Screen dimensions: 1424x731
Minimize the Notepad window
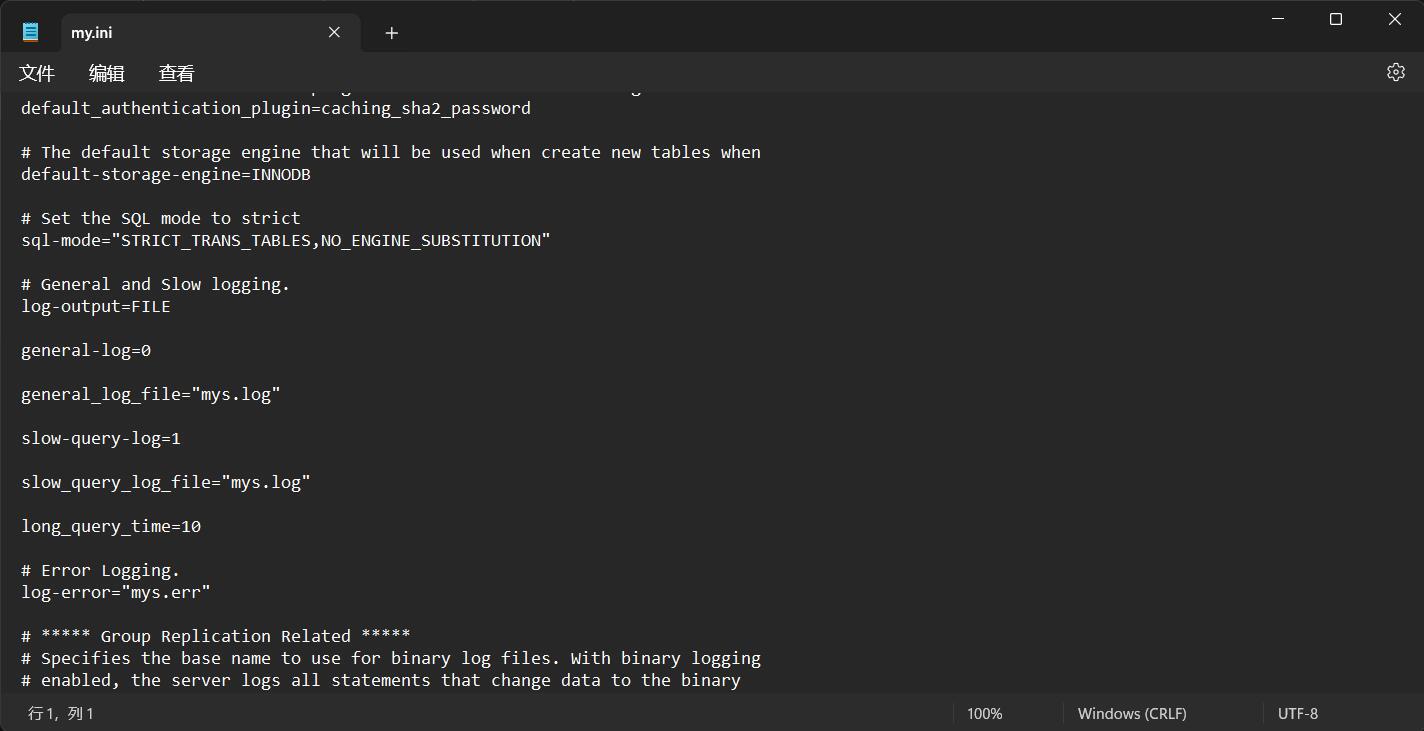(x=1278, y=18)
